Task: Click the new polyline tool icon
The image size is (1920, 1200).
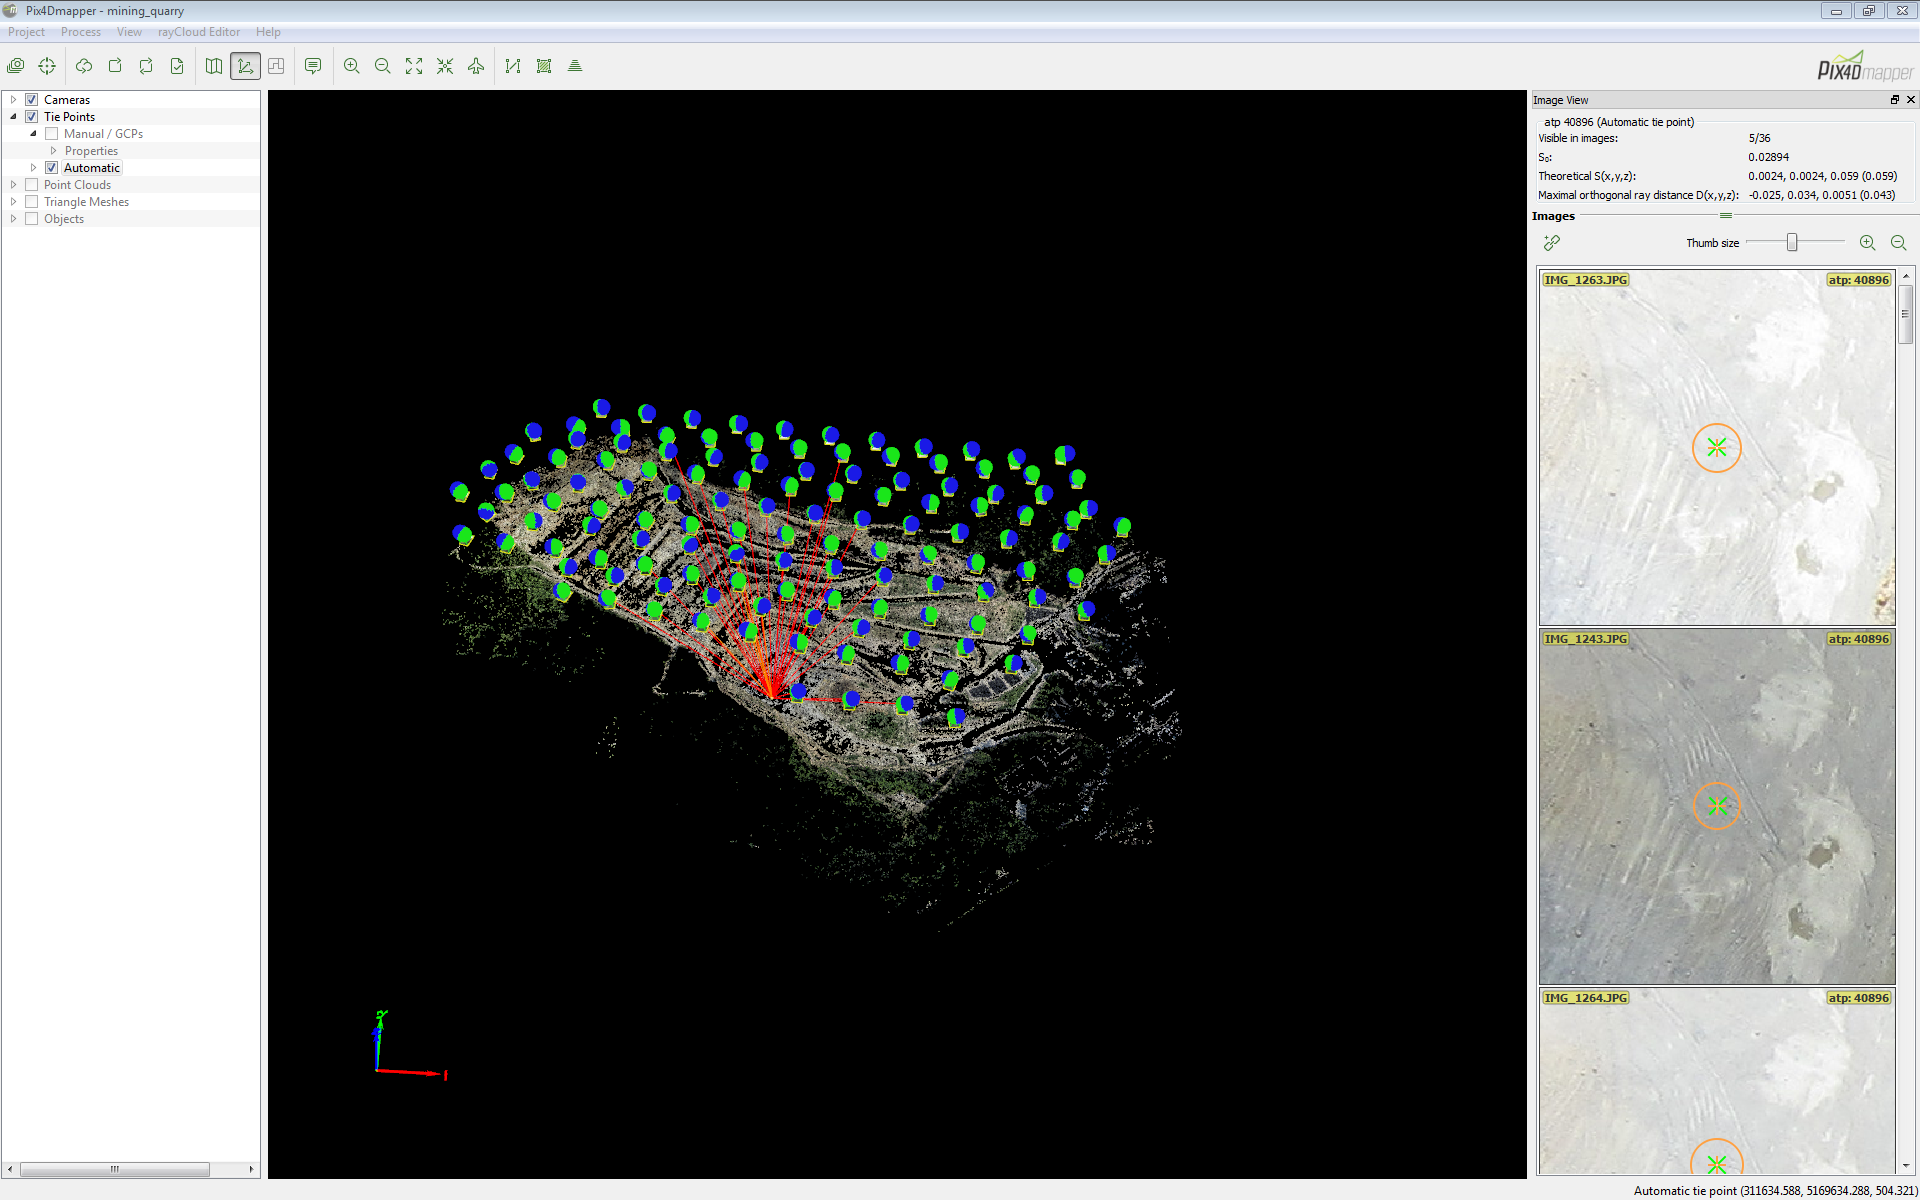Action: tap(513, 66)
